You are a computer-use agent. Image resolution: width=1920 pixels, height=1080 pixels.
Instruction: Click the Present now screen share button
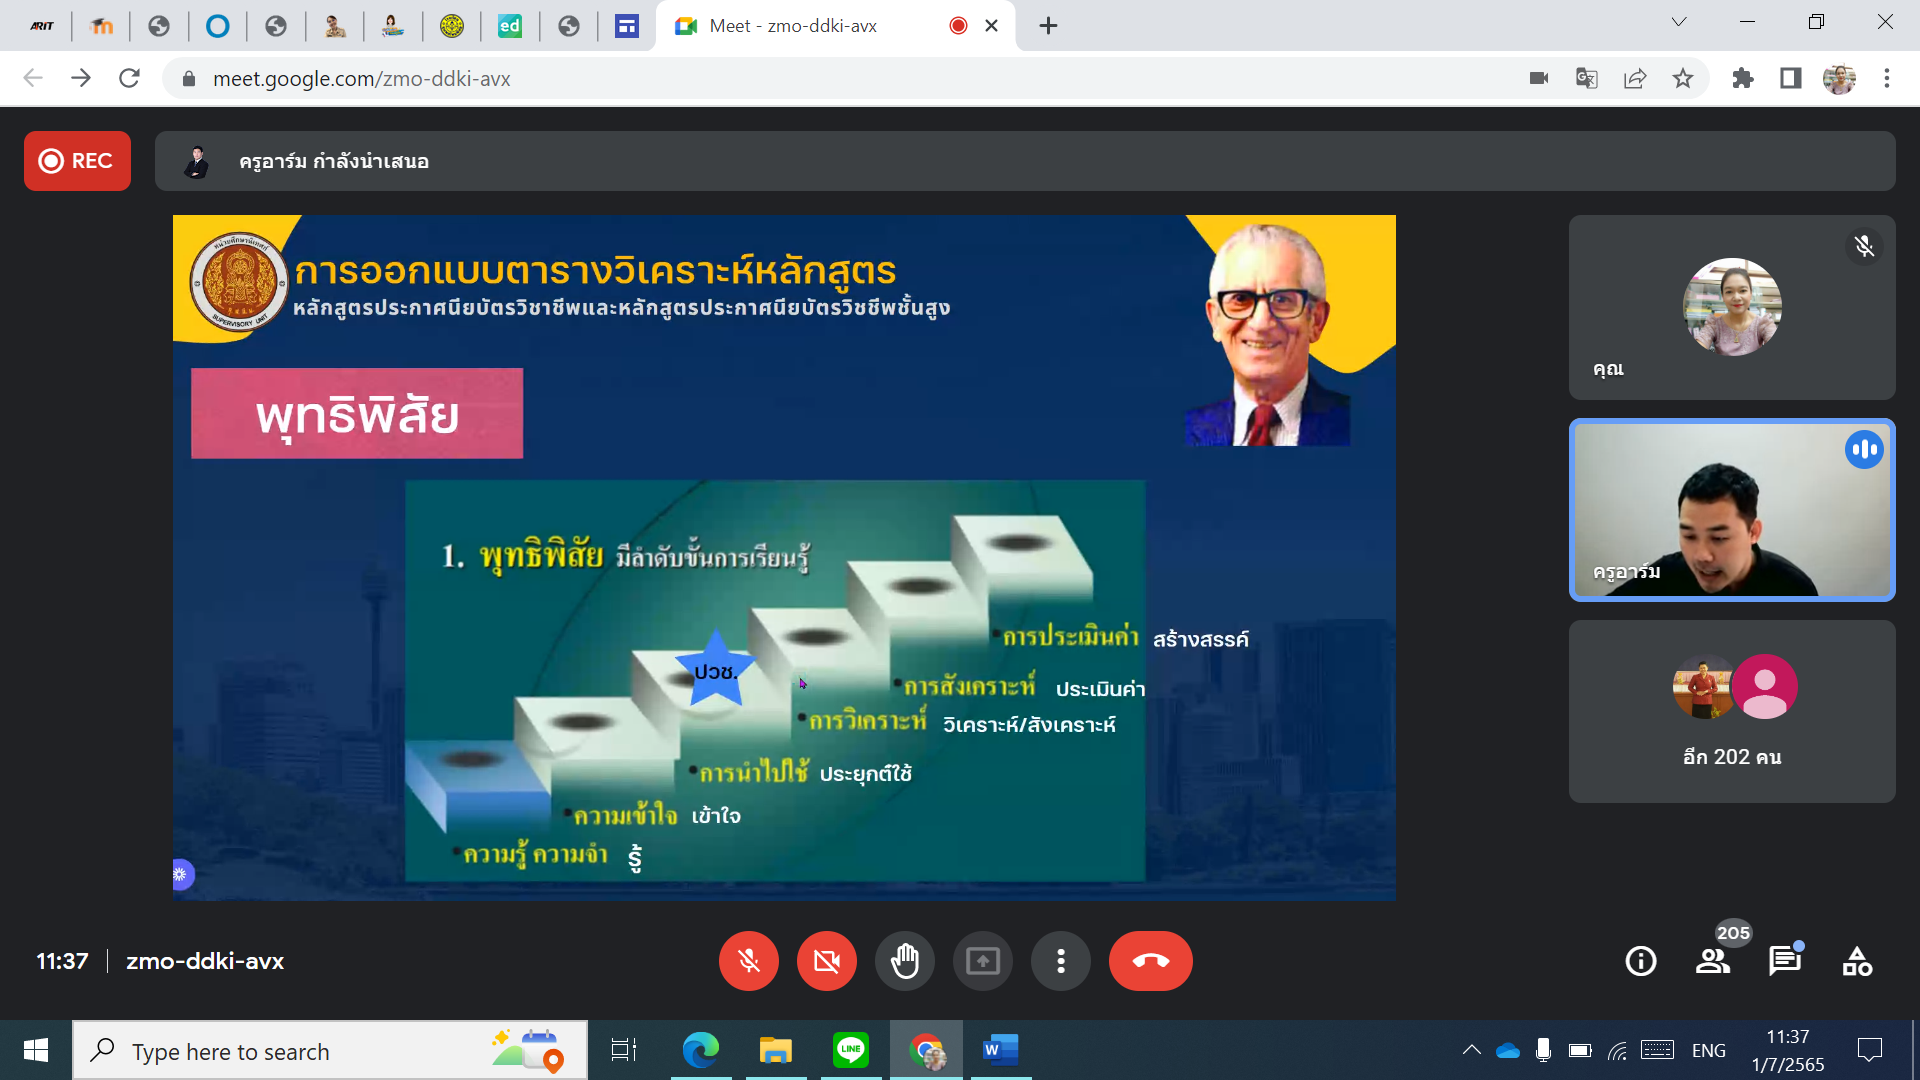(982, 961)
